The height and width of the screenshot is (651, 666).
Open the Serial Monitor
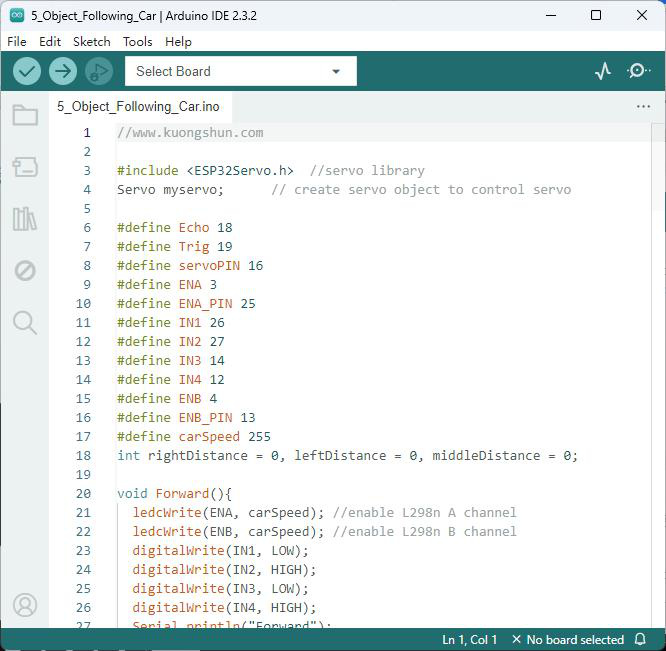tap(638, 71)
